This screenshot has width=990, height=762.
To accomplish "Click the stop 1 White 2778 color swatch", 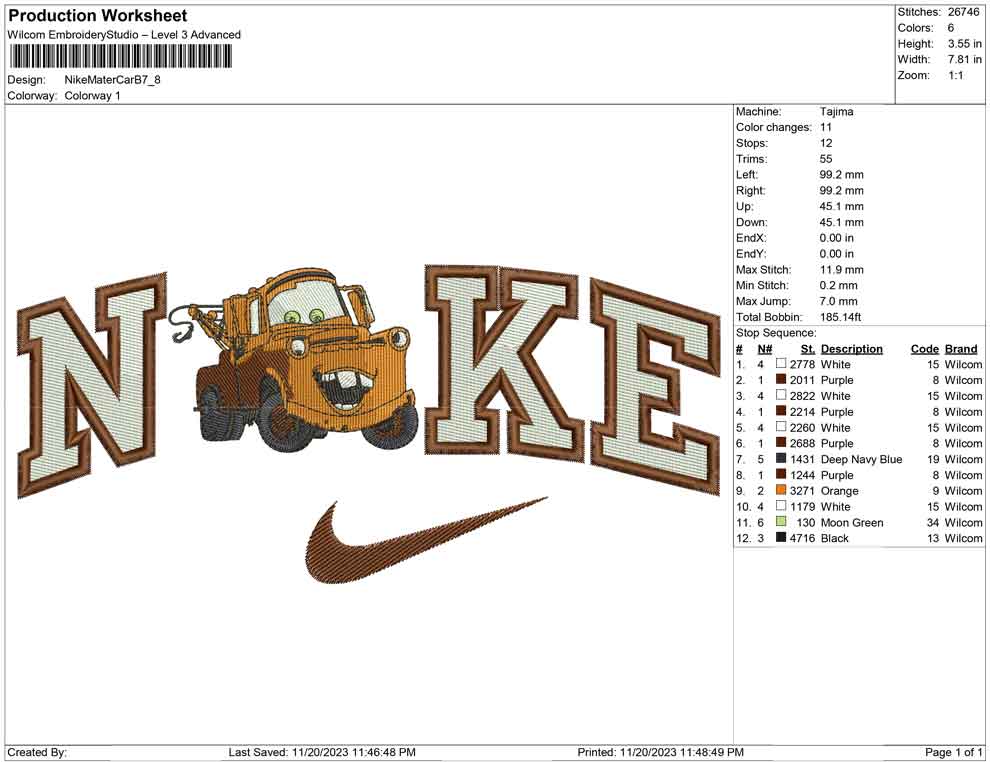I will click(x=781, y=364).
